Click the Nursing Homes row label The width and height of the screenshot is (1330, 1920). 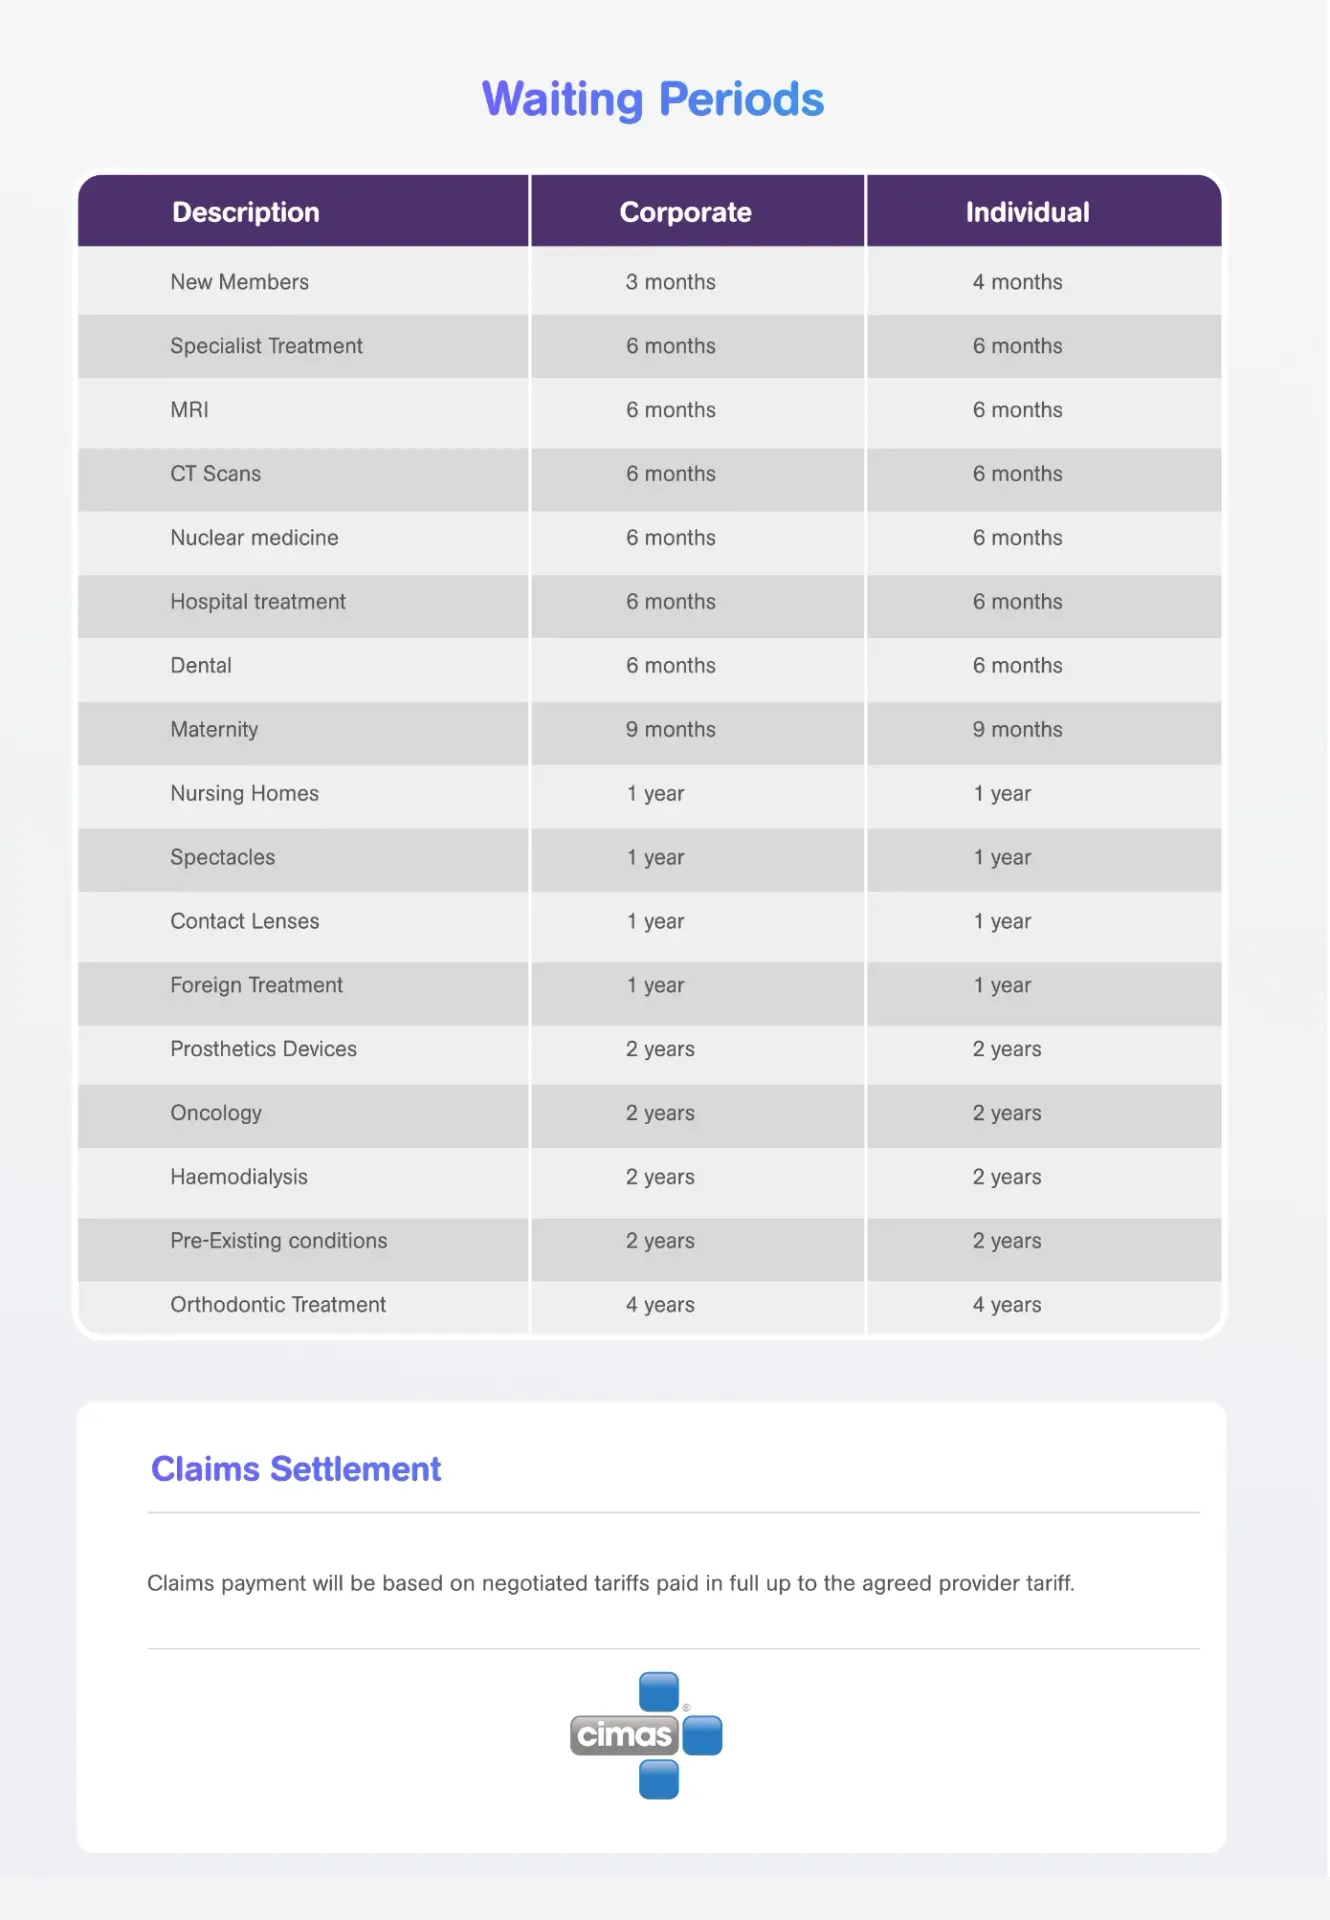(x=244, y=794)
